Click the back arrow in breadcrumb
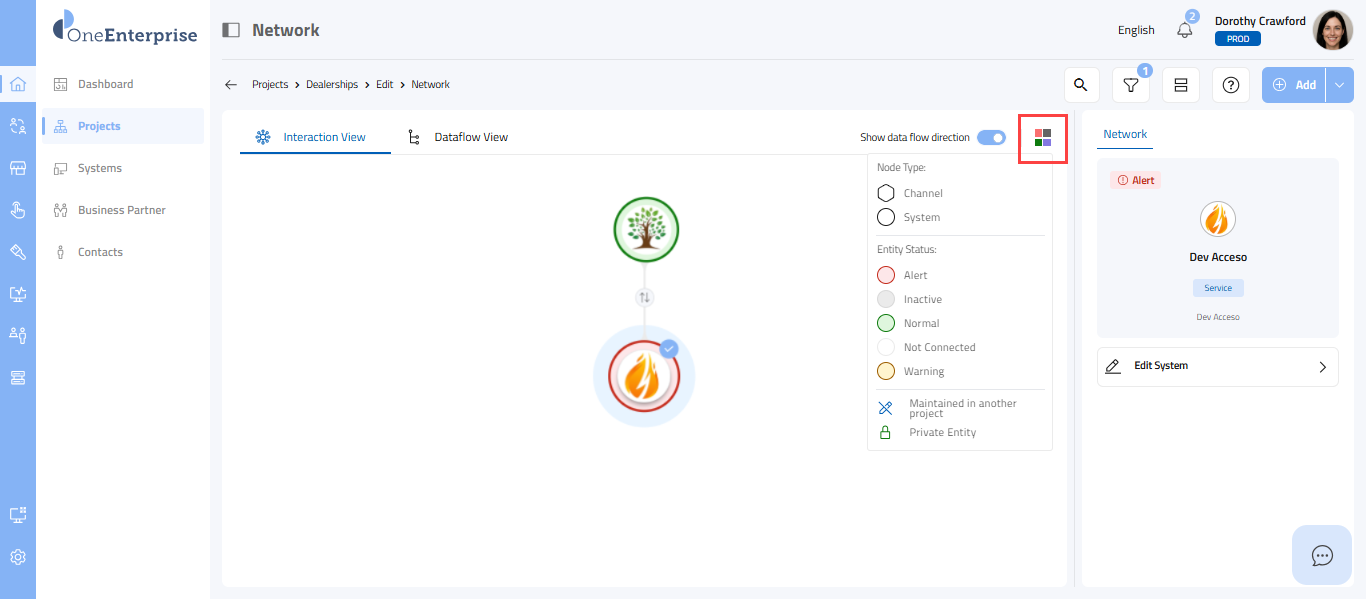Image resolution: width=1366 pixels, height=599 pixels. (231, 85)
